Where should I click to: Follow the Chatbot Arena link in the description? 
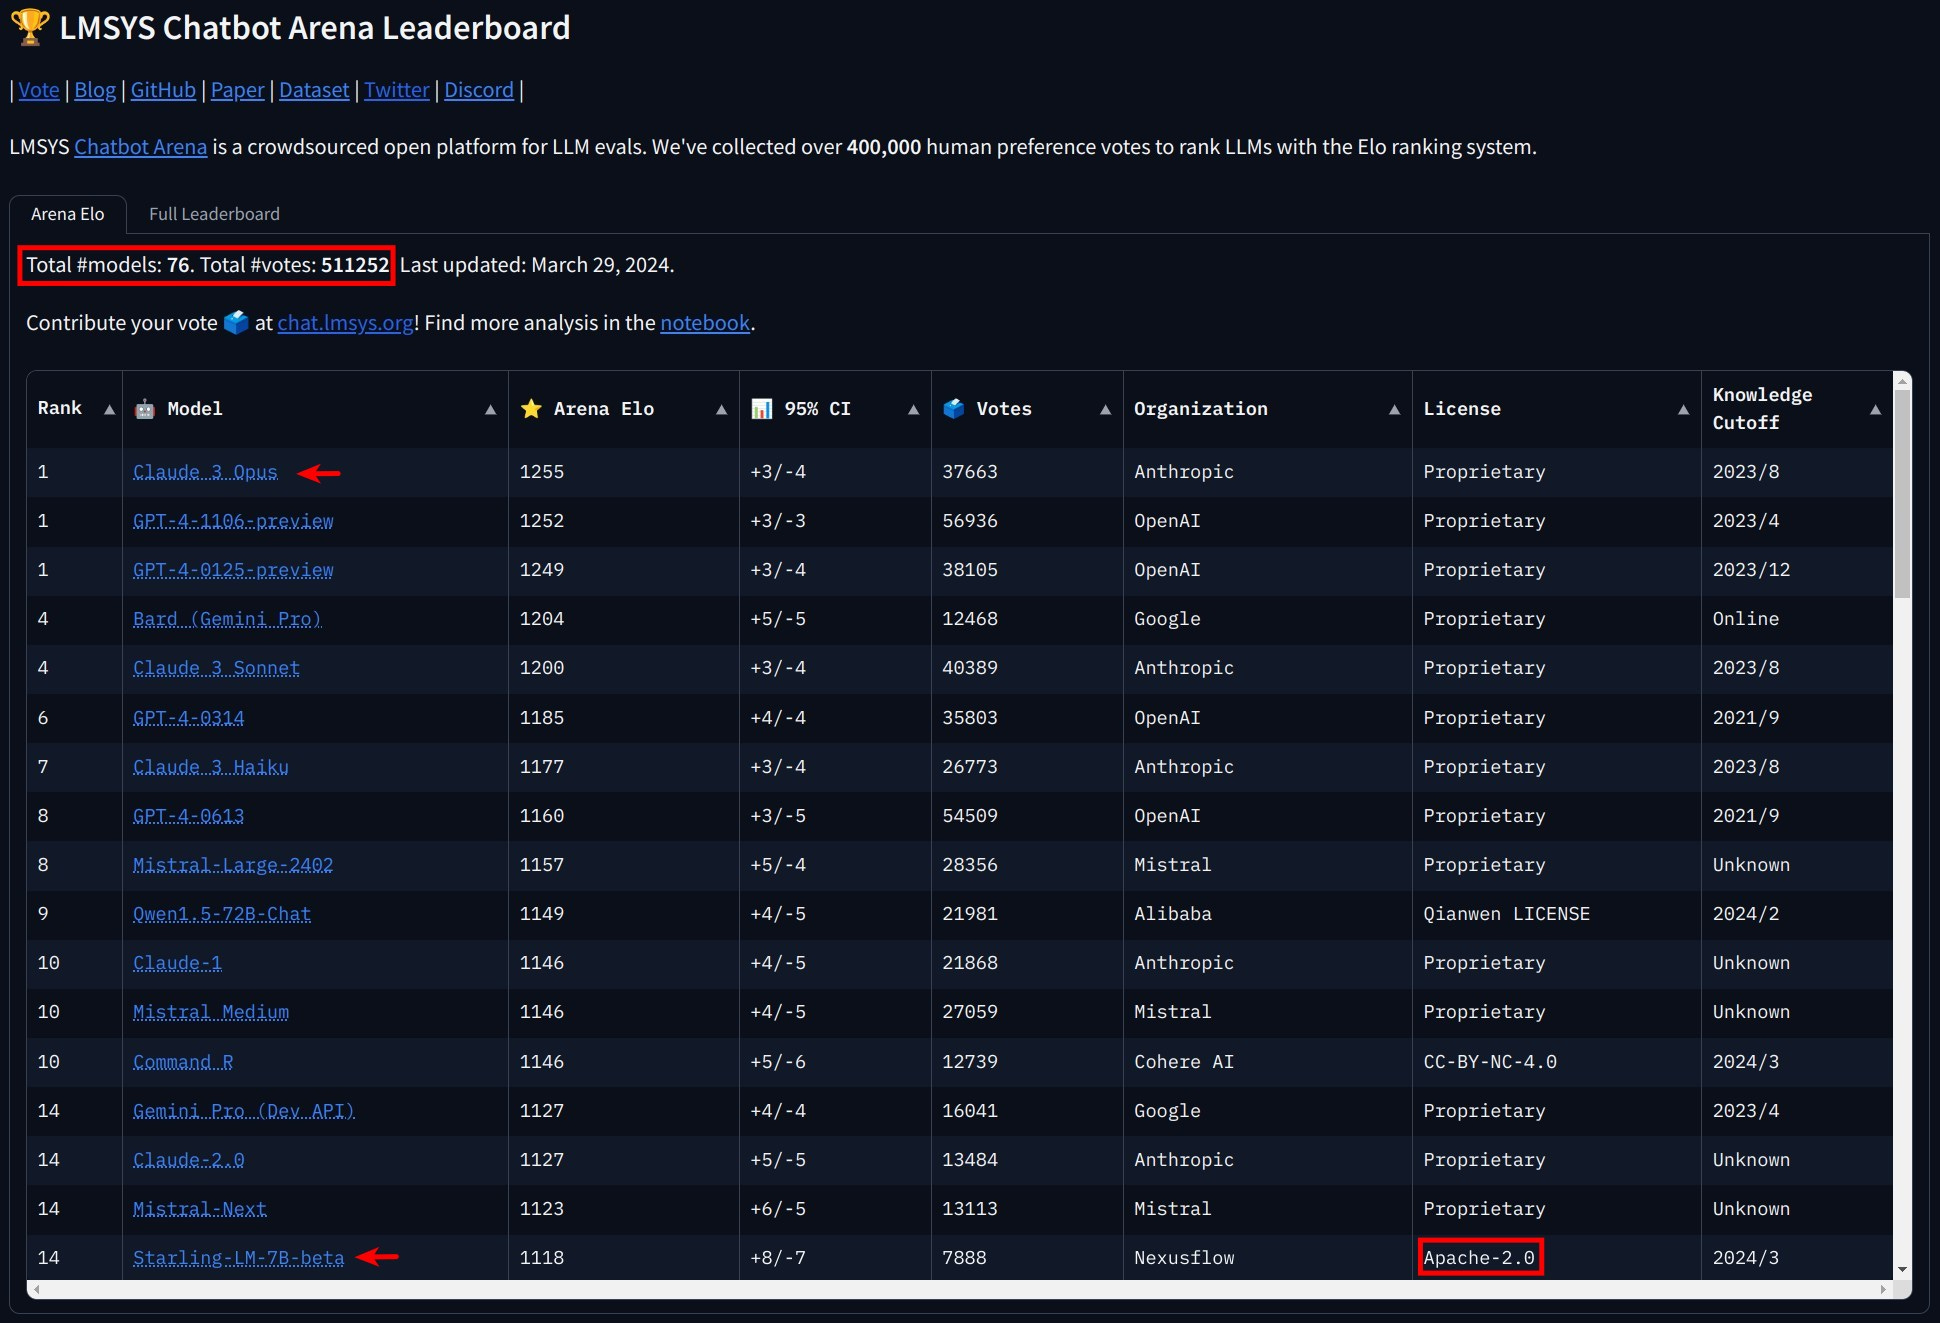141,147
